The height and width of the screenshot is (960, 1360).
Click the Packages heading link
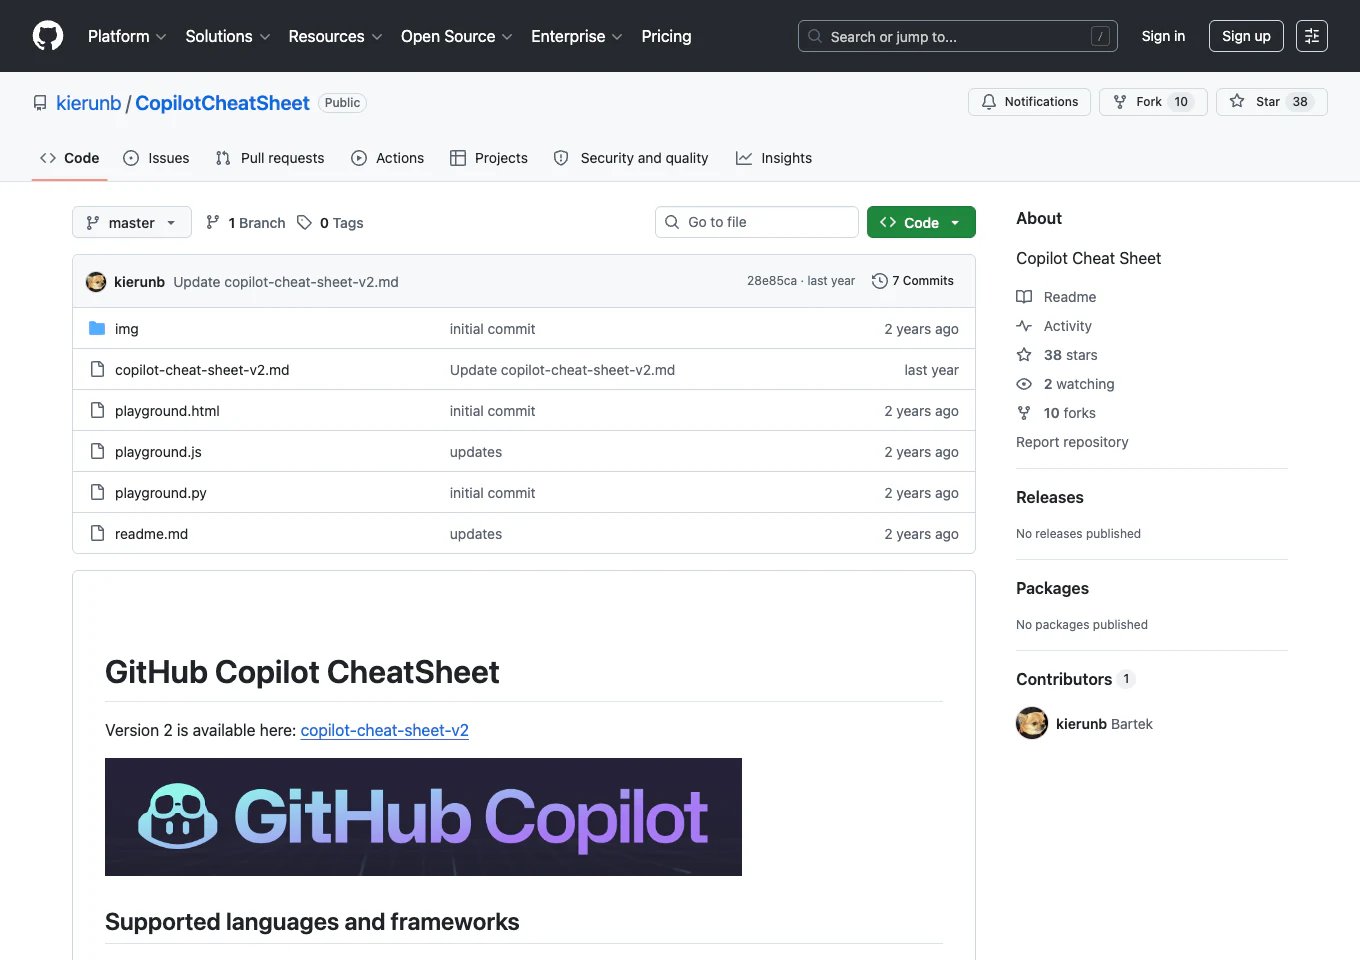click(x=1052, y=588)
